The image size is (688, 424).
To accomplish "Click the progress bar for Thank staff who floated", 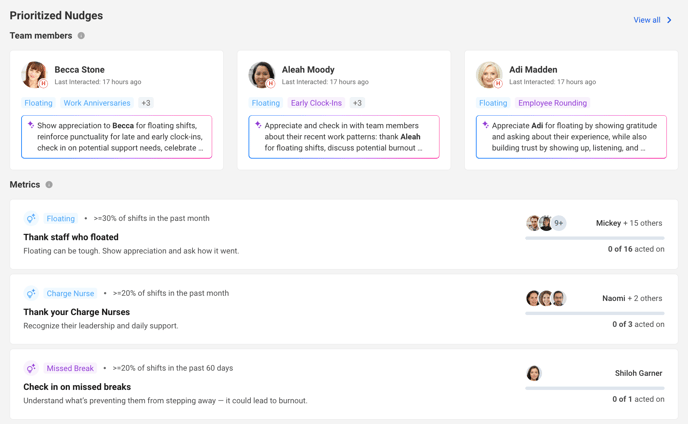I will click(x=595, y=238).
